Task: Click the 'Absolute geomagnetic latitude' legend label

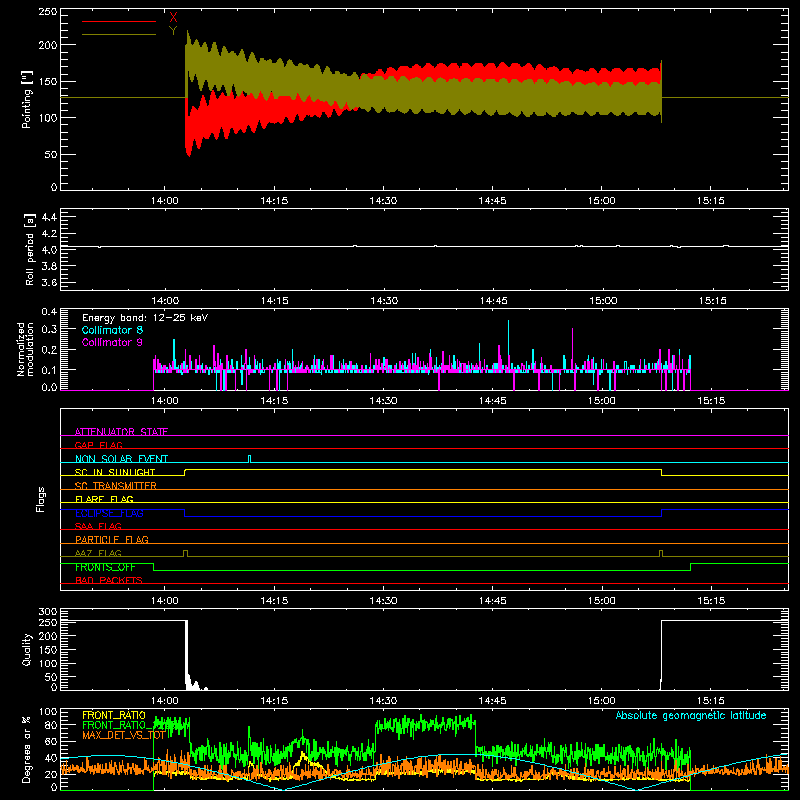Action: pyautogui.click(x=691, y=715)
